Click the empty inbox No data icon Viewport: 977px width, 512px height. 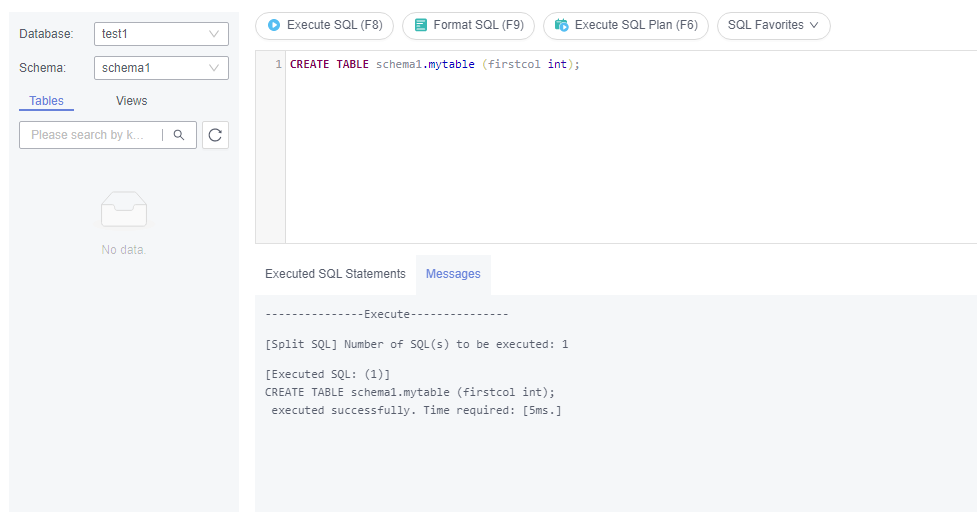(x=124, y=209)
